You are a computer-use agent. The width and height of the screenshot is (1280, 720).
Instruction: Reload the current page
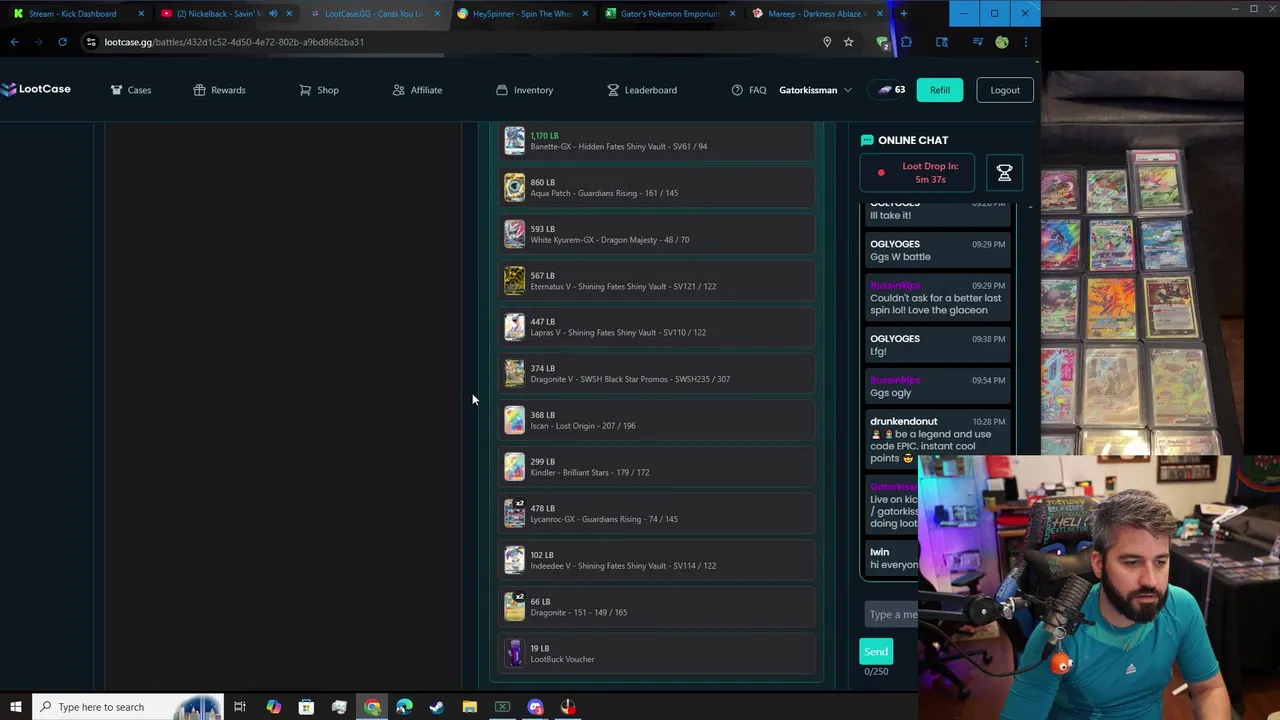62,42
